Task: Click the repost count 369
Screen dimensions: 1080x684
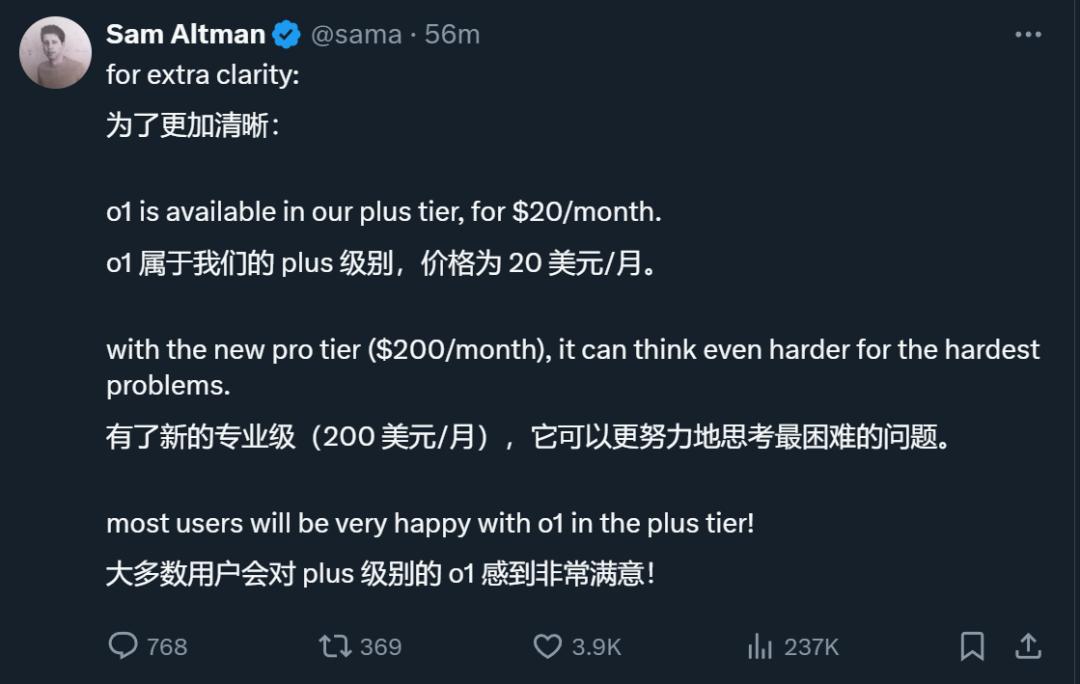Action: coord(383,646)
